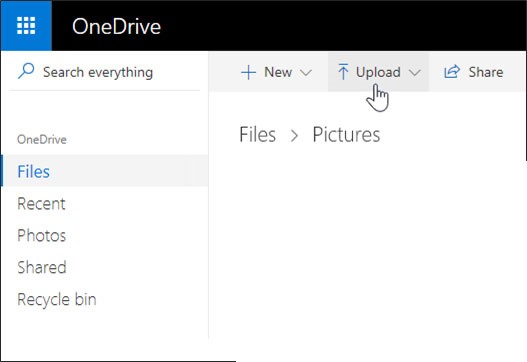
Task: Open Recycle bin in the sidebar
Action: (x=56, y=299)
